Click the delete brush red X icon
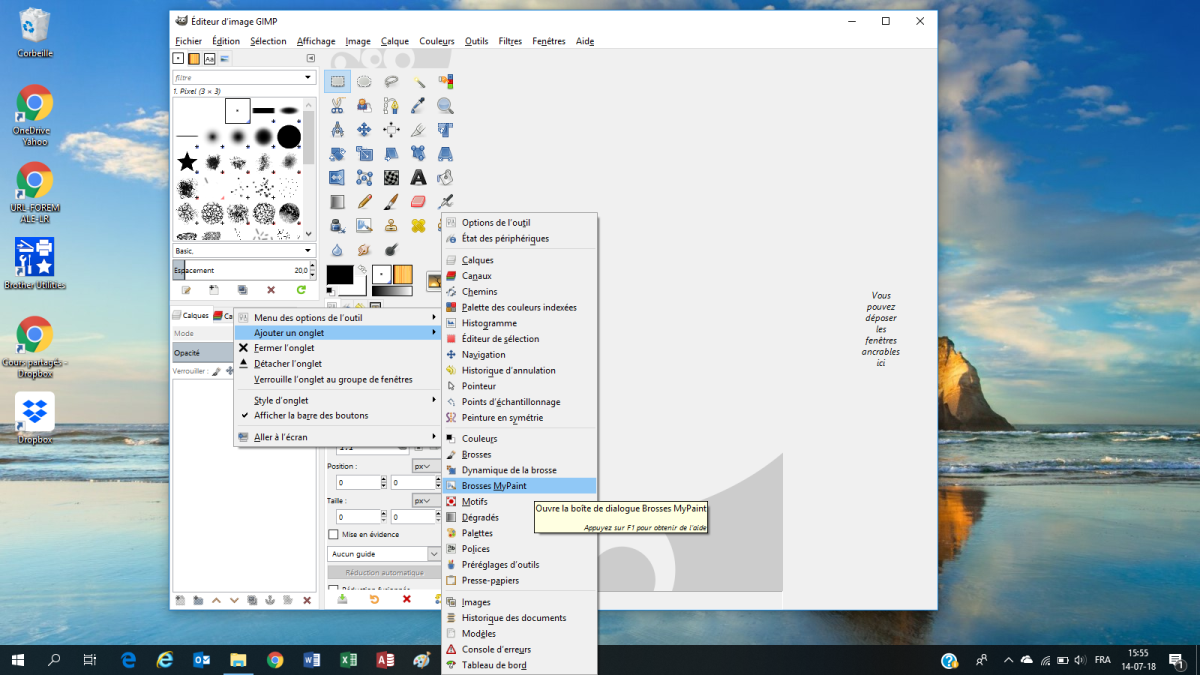Viewport: 1200px width, 675px height. (x=271, y=290)
